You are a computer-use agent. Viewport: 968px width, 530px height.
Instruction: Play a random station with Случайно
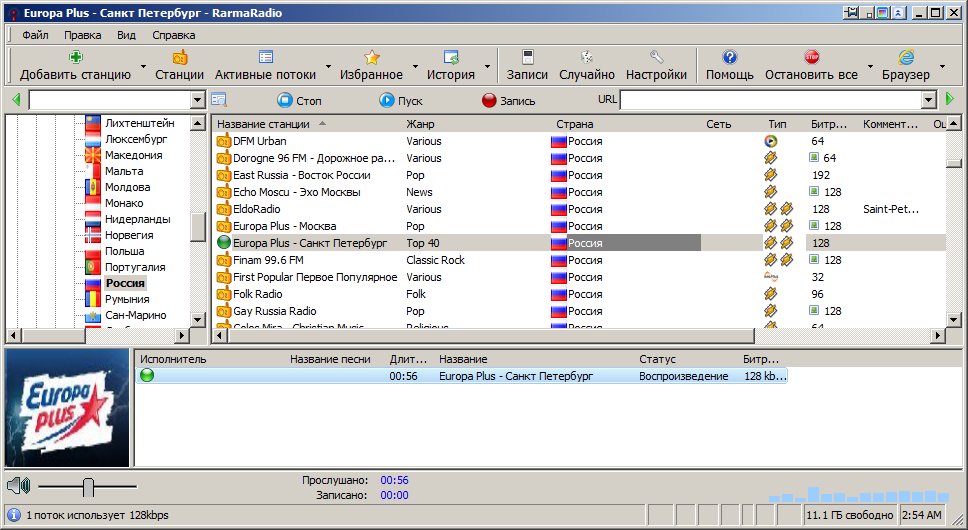point(587,66)
